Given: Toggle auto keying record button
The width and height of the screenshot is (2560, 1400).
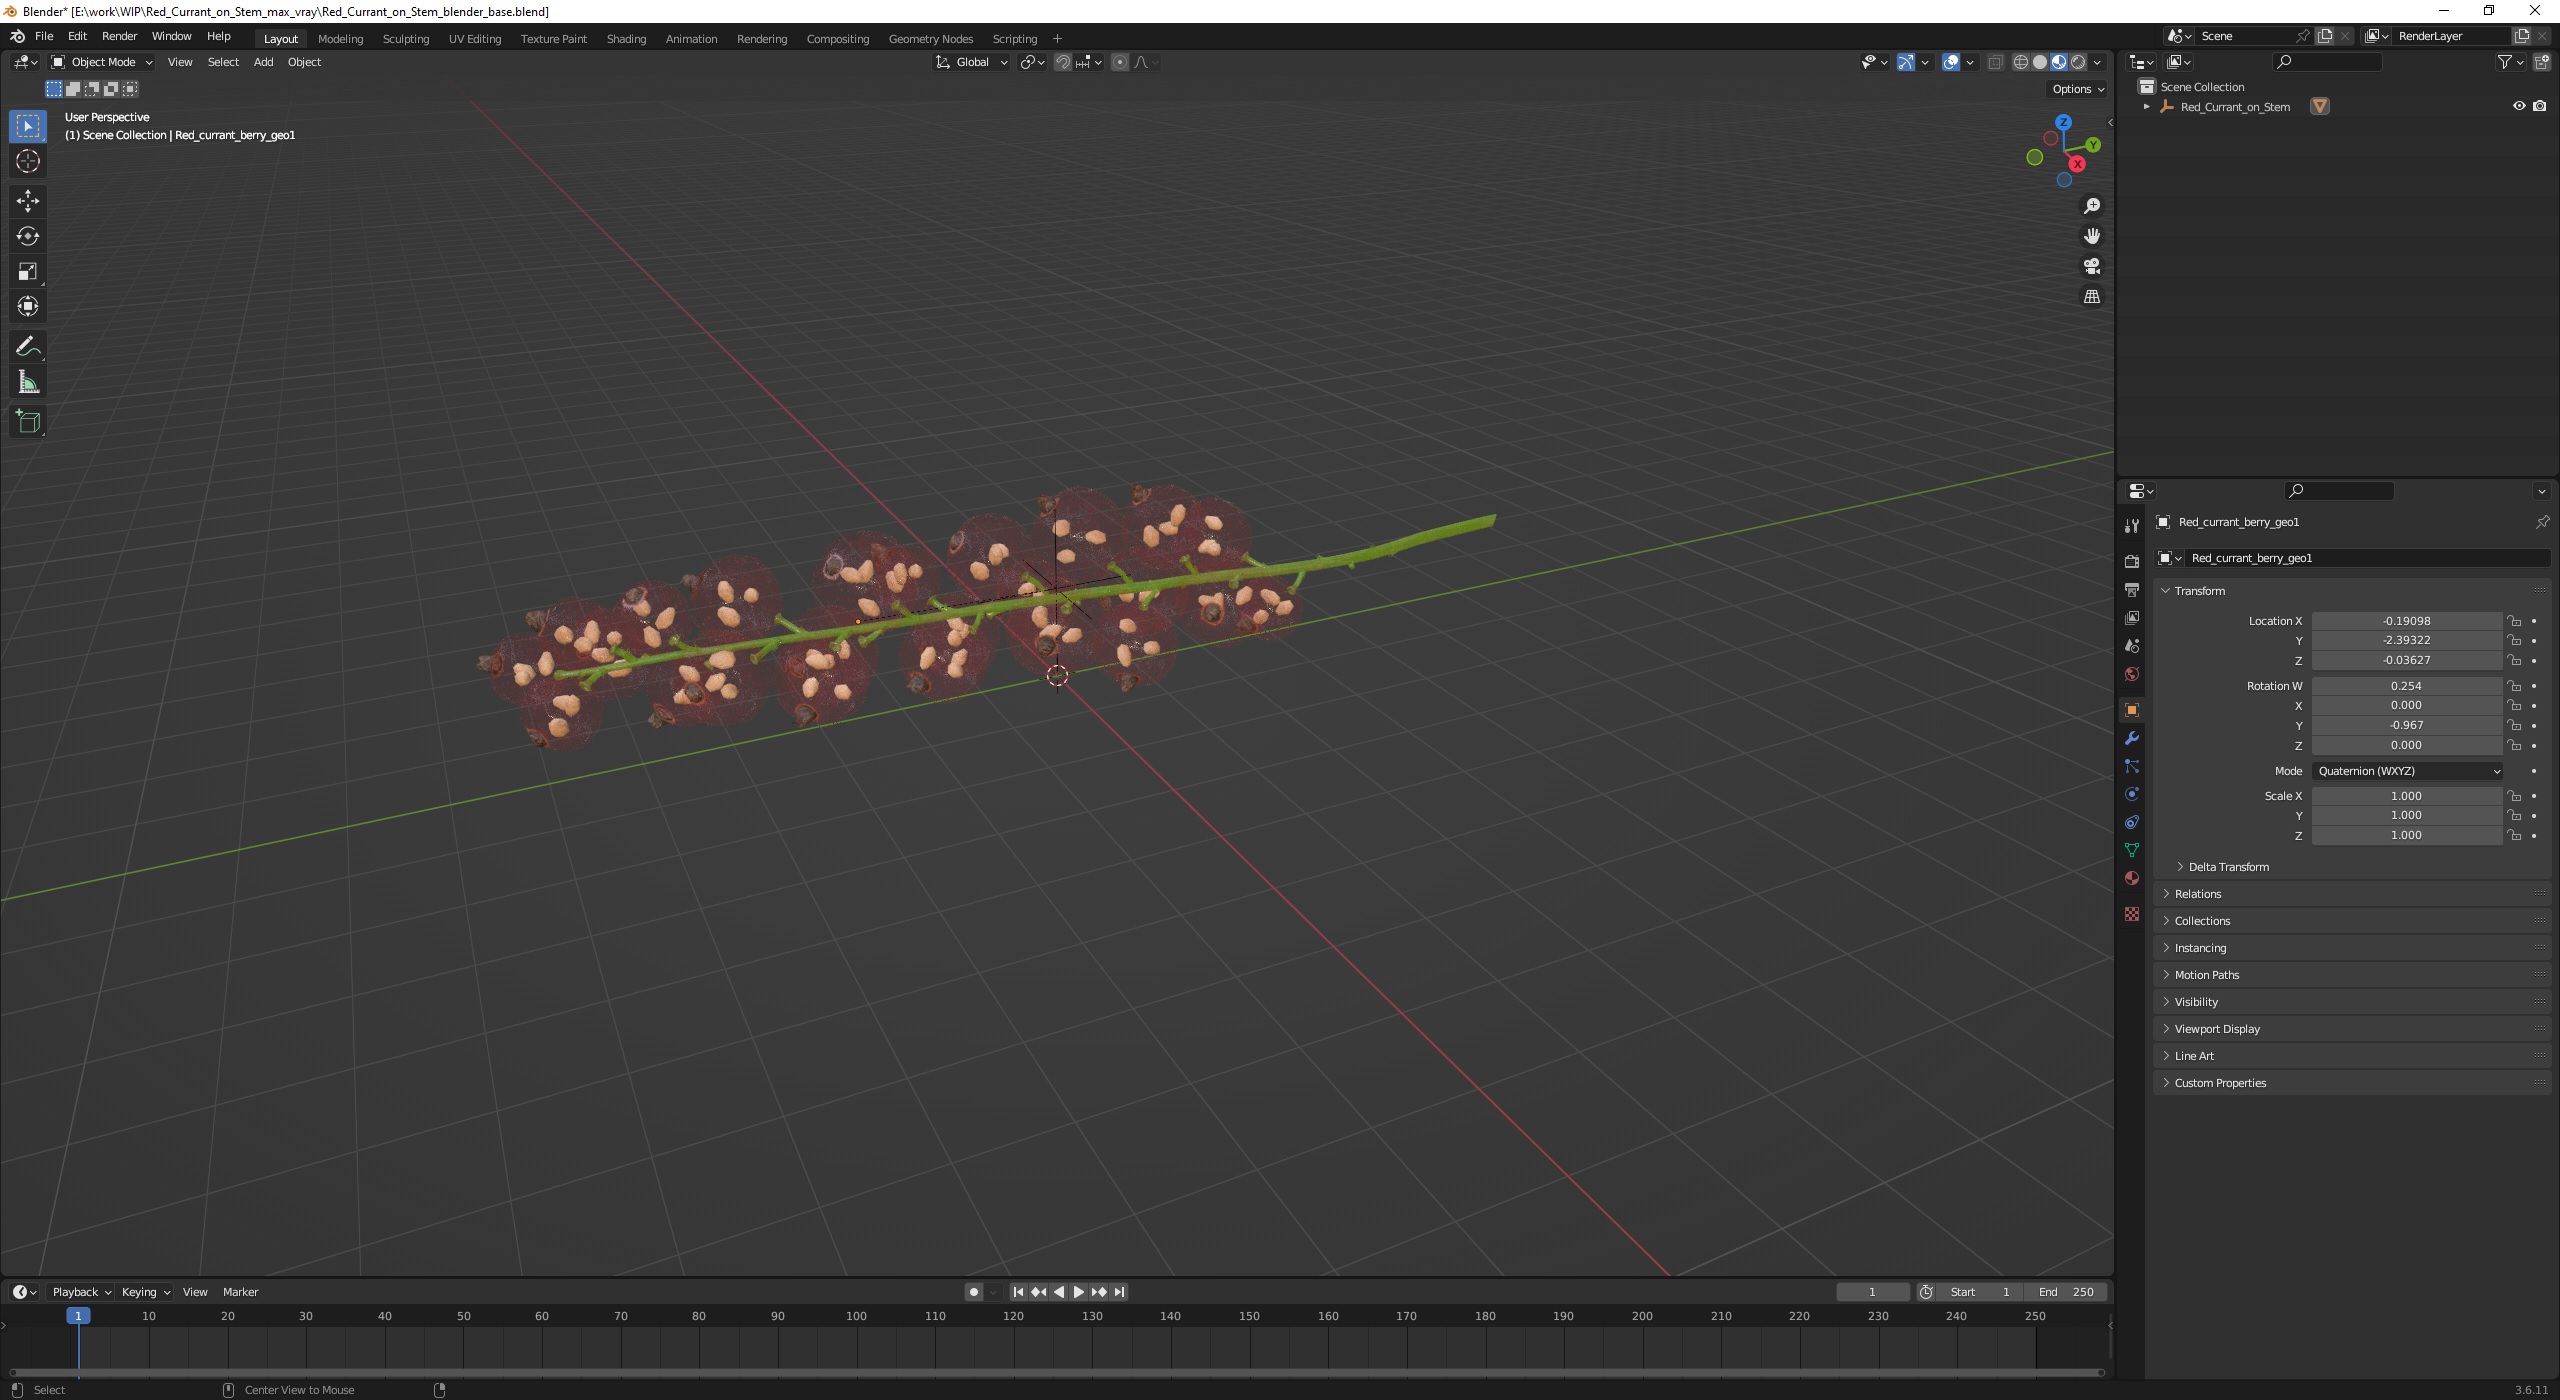Looking at the screenshot, I should click(974, 1292).
